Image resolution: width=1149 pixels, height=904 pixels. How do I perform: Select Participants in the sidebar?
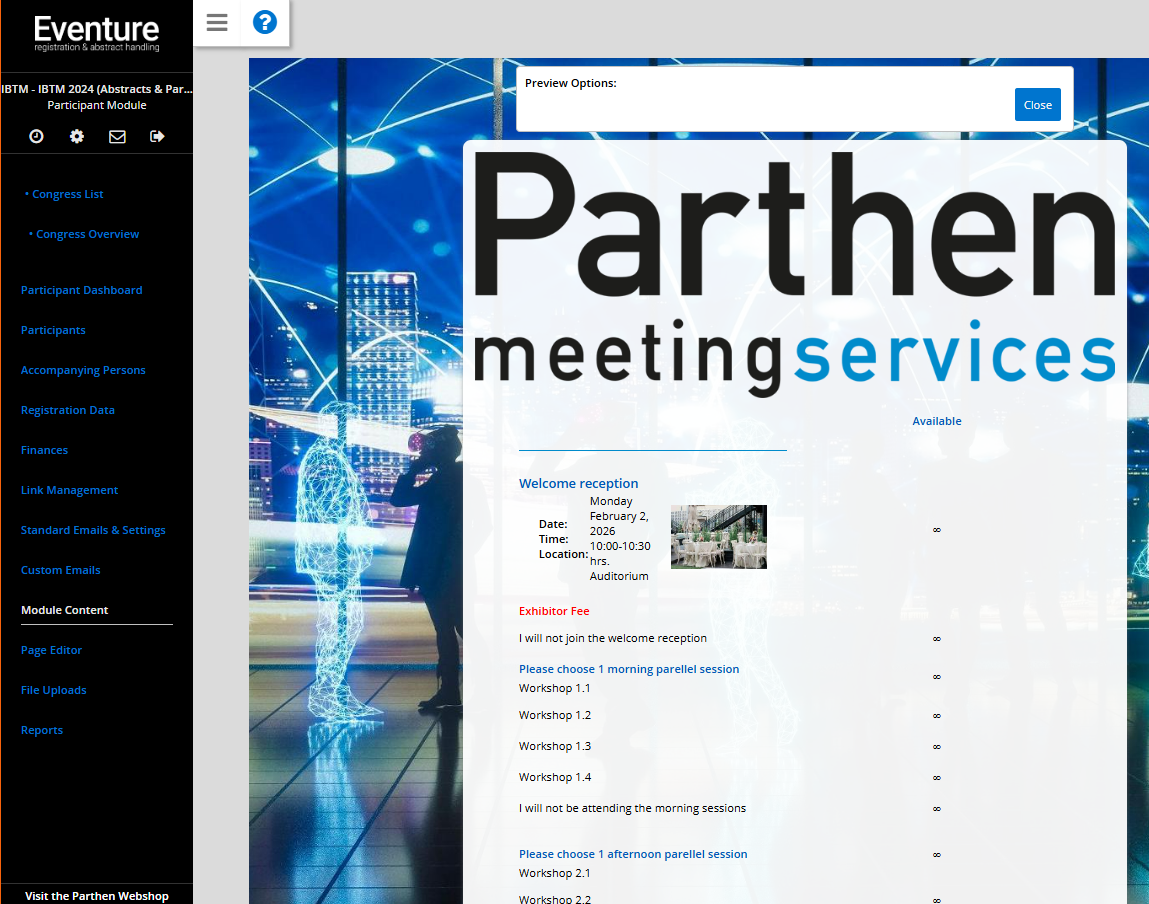point(53,330)
